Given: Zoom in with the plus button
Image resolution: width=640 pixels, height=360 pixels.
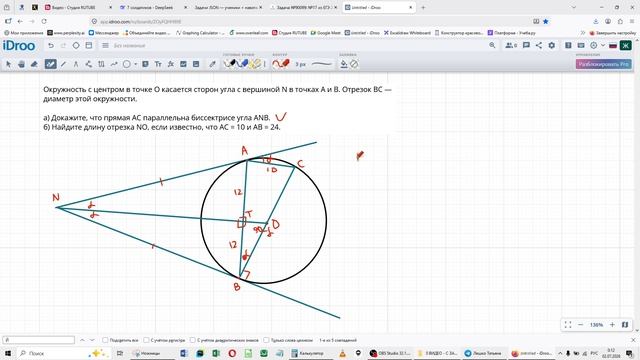Looking at the screenshot, I should (x=612, y=324).
